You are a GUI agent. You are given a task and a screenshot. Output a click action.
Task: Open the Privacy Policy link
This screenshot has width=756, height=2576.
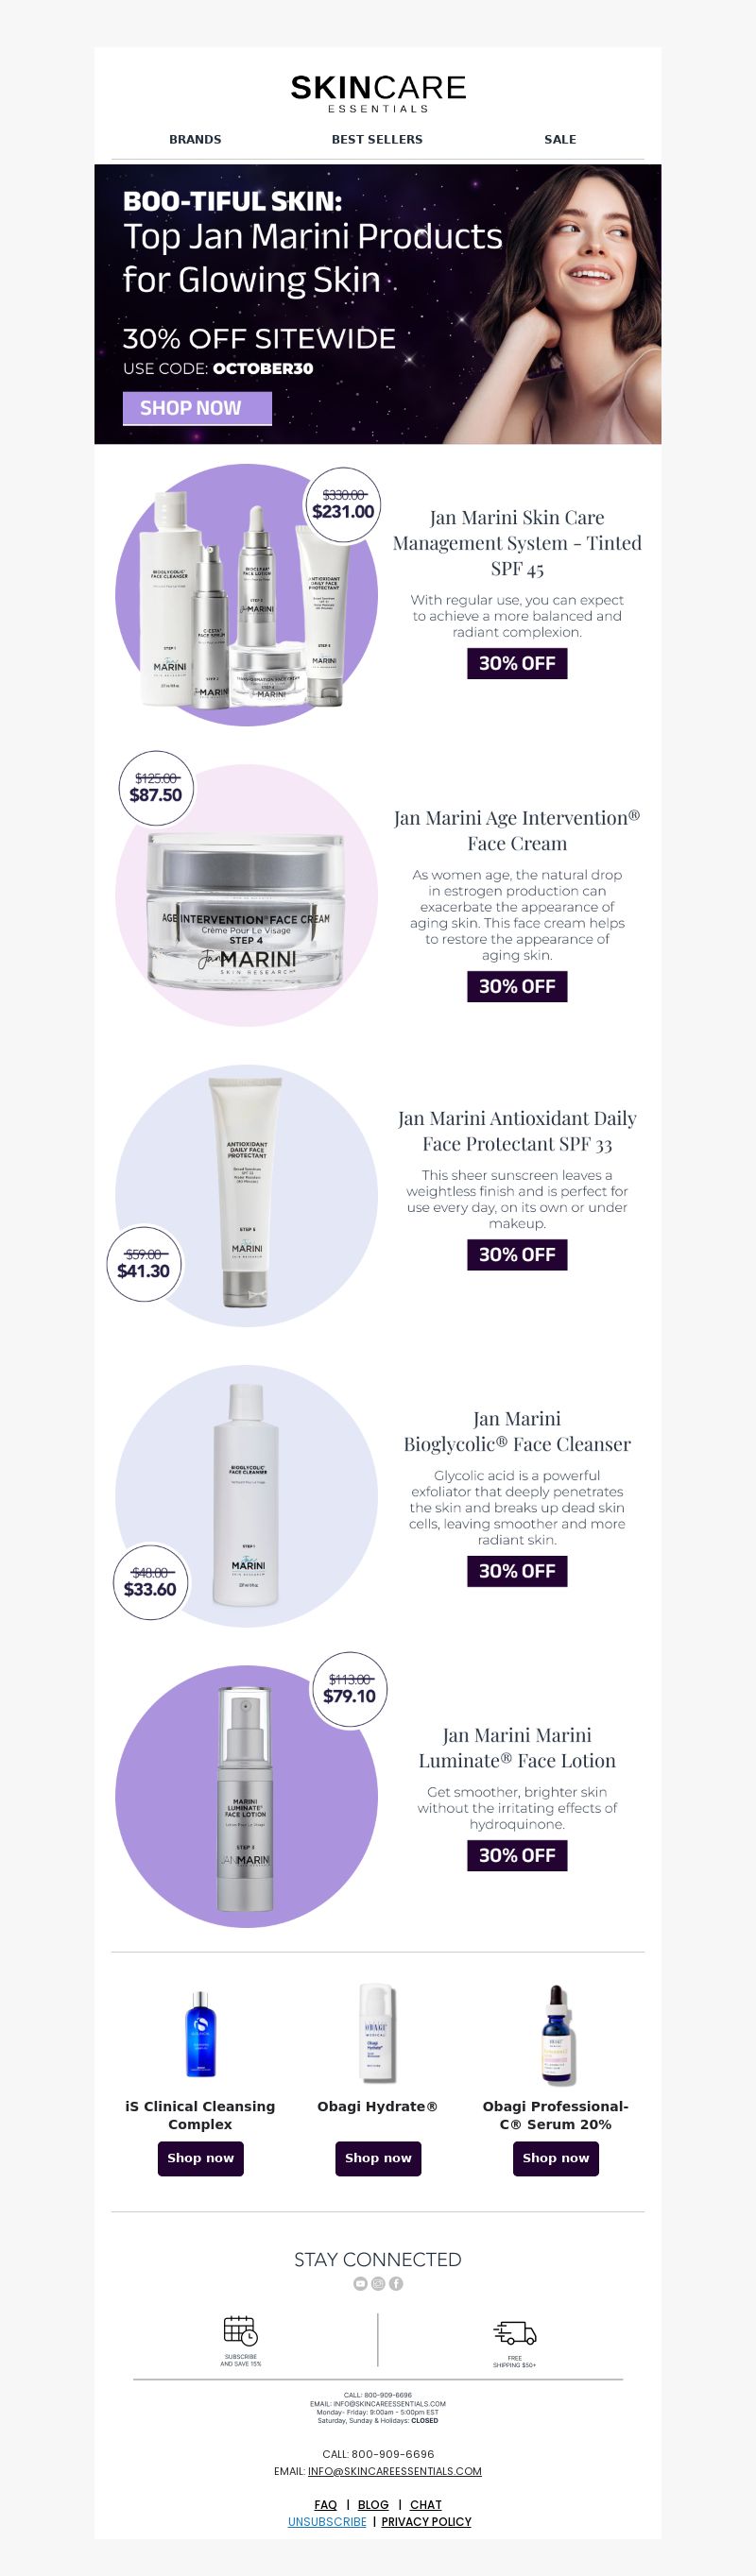[426, 2521]
